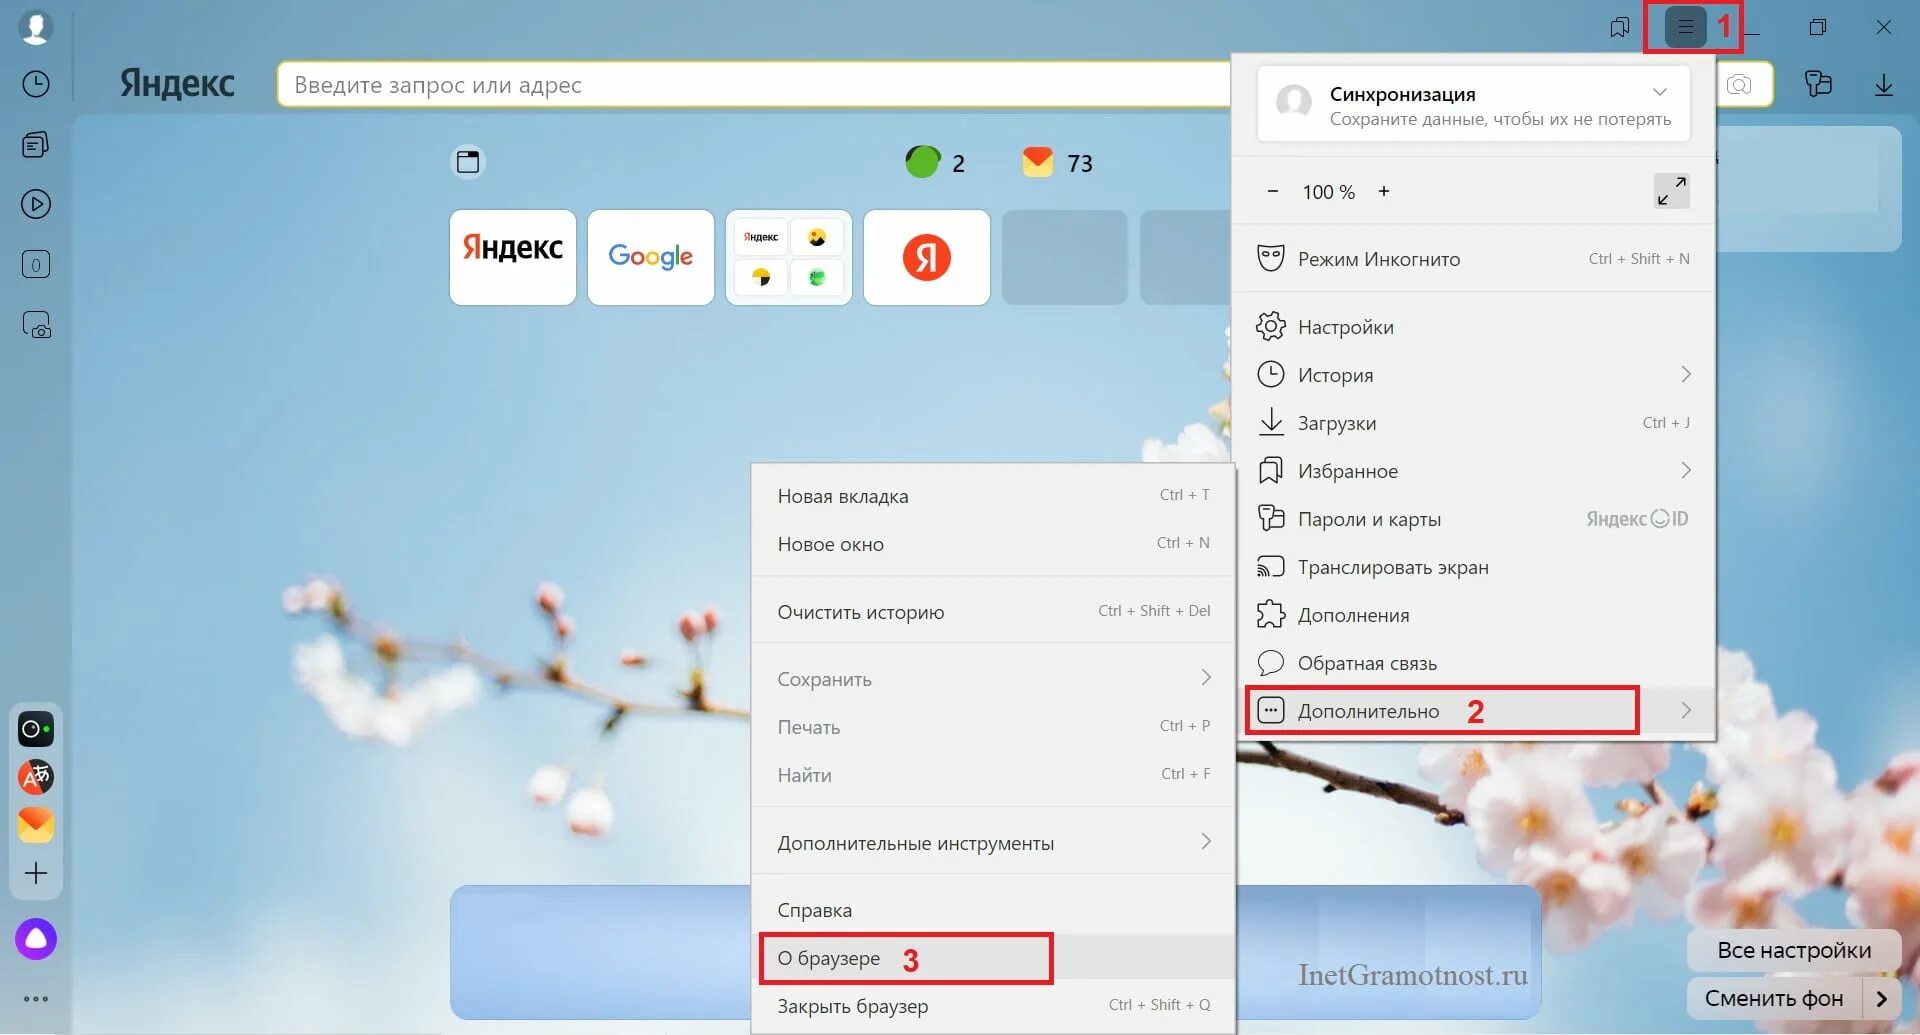Screen dimensions: 1920x1035
Task: Expand the Избранное submenu arrow
Action: click(1686, 470)
